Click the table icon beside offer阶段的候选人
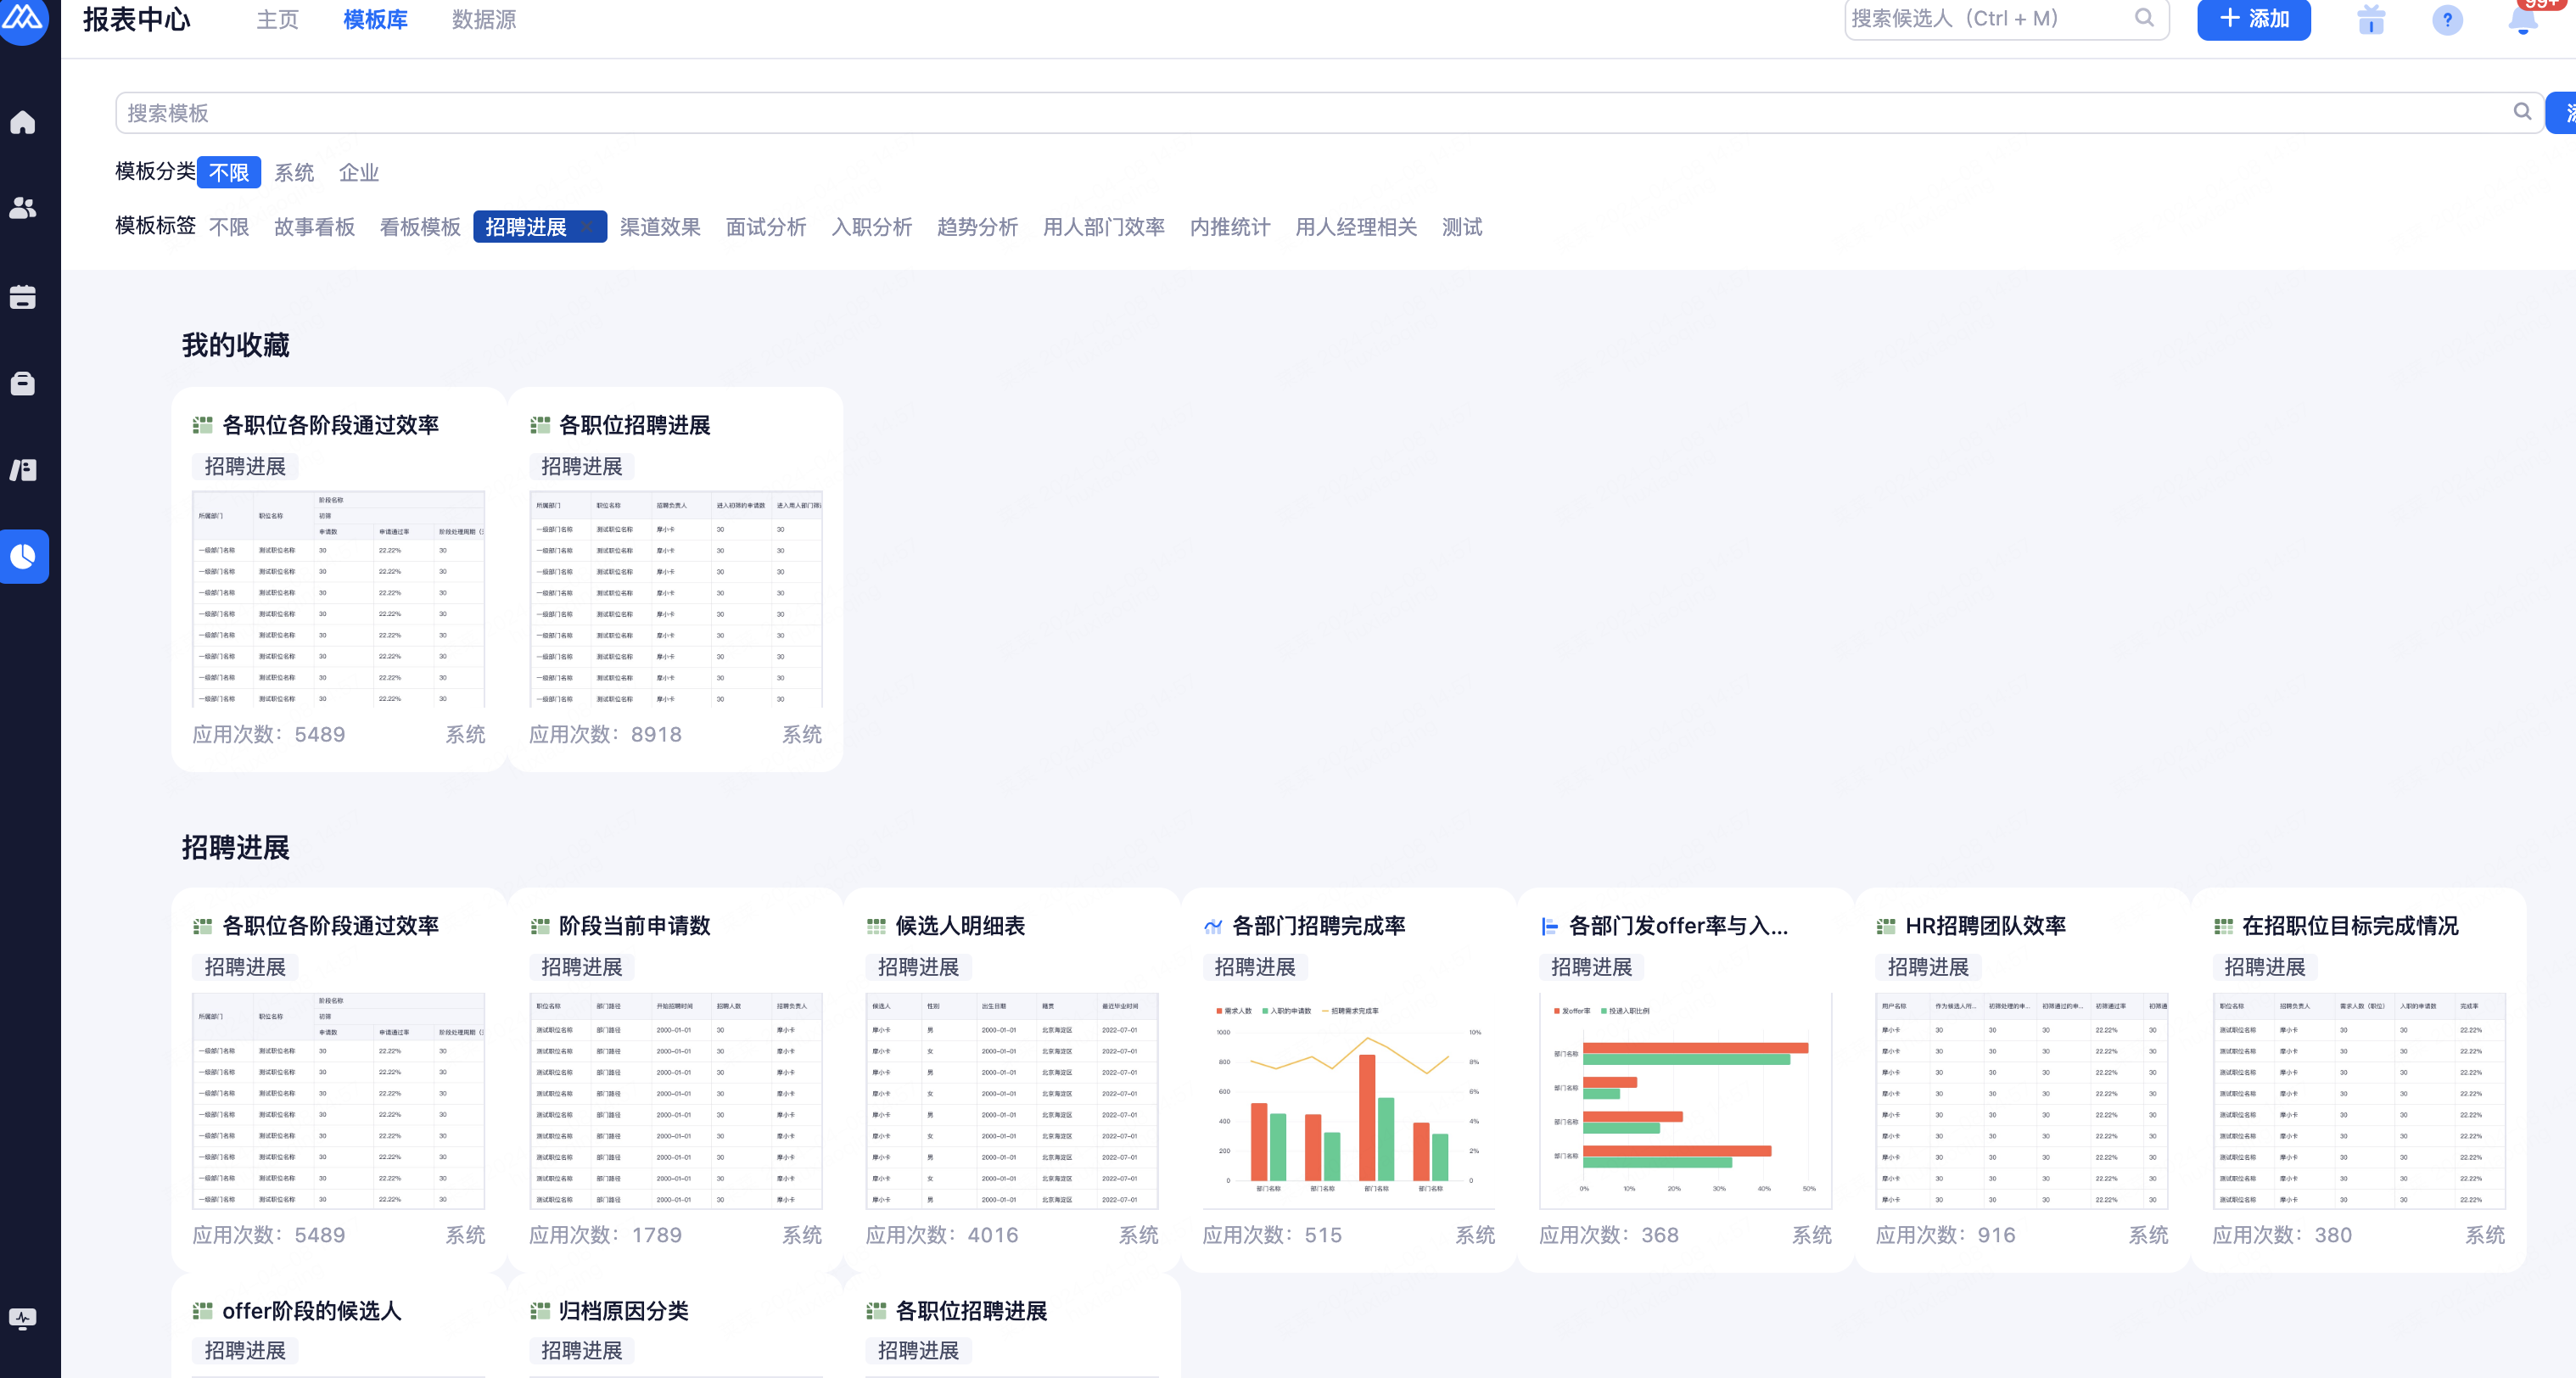This screenshot has width=2576, height=1378. click(203, 1310)
